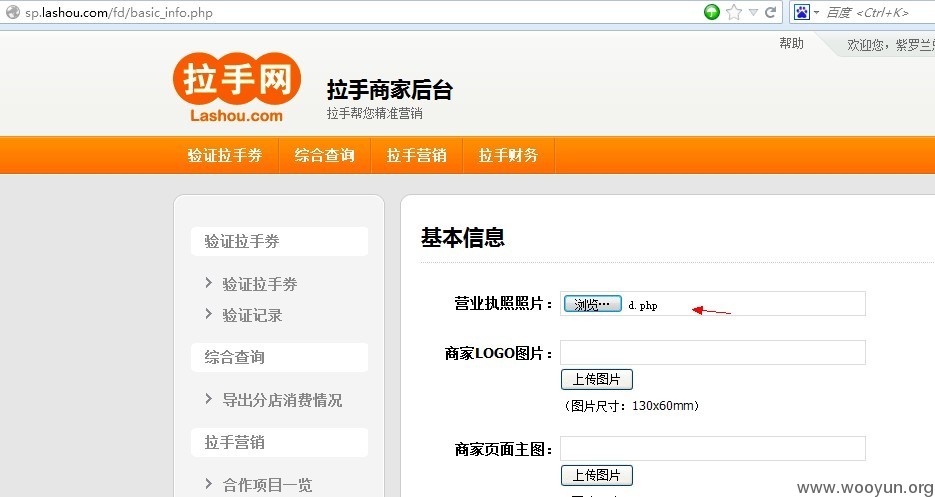
Task: Click the 营业执照照片 field label
Action: coord(503,304)
